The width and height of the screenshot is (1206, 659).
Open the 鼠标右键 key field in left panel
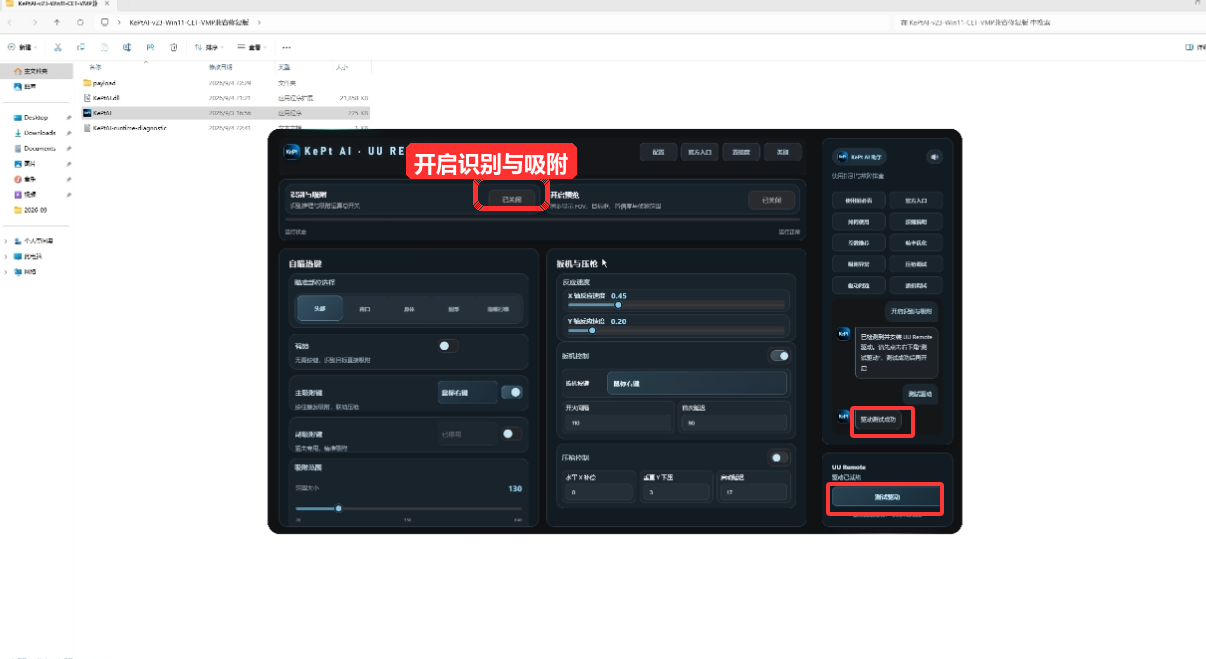pos(467,393)
